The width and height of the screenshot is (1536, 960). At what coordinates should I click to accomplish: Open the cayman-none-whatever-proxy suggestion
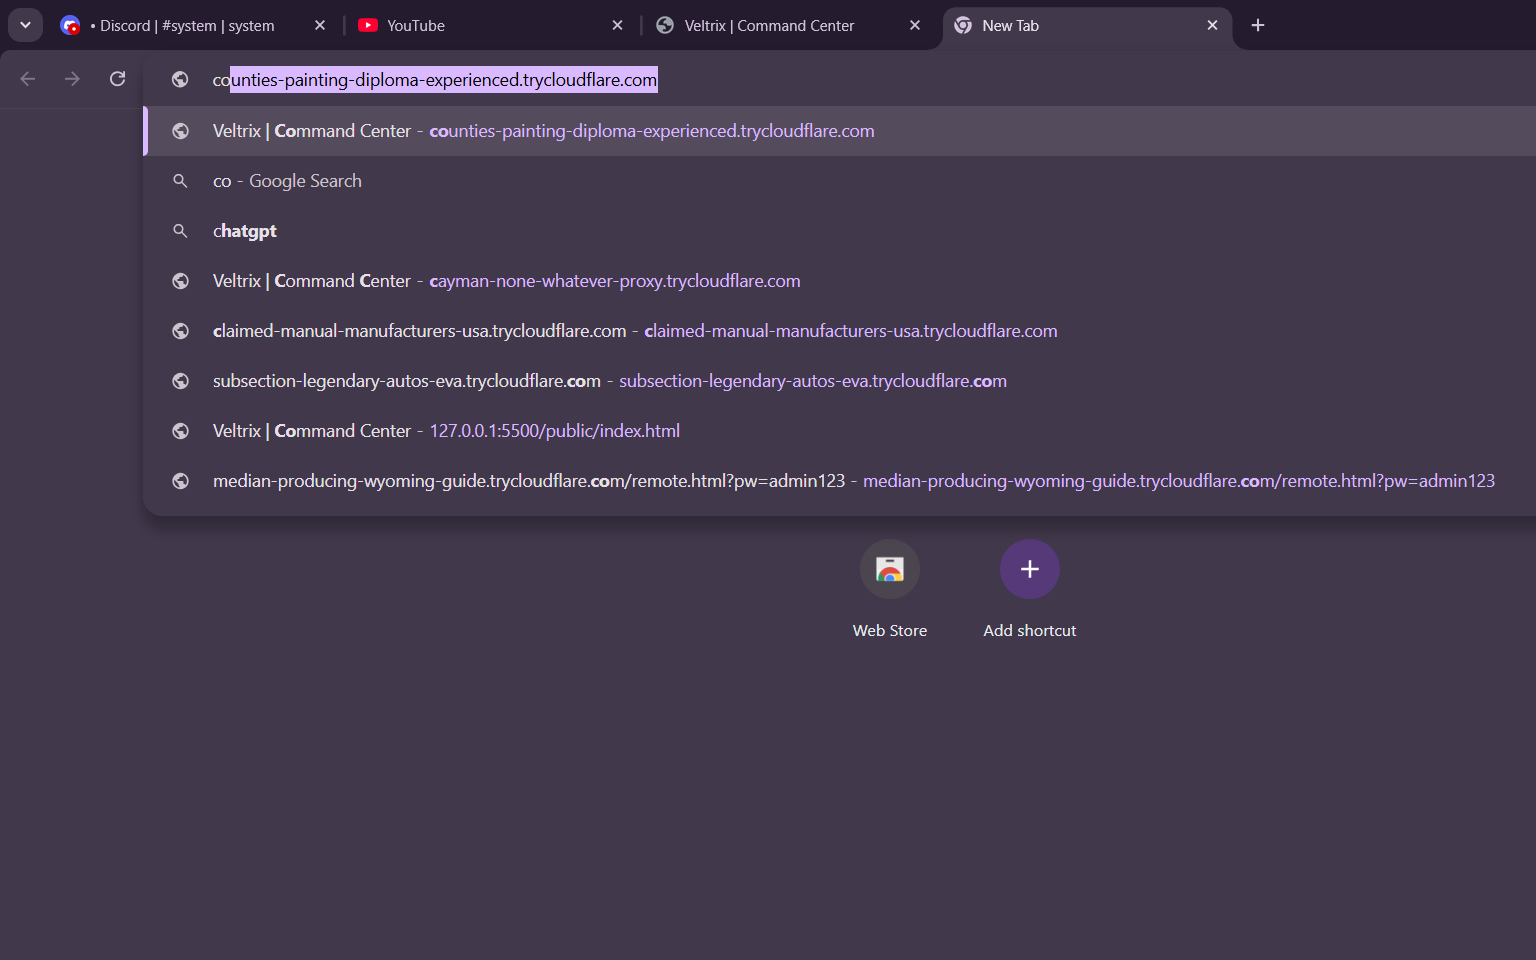505,281
